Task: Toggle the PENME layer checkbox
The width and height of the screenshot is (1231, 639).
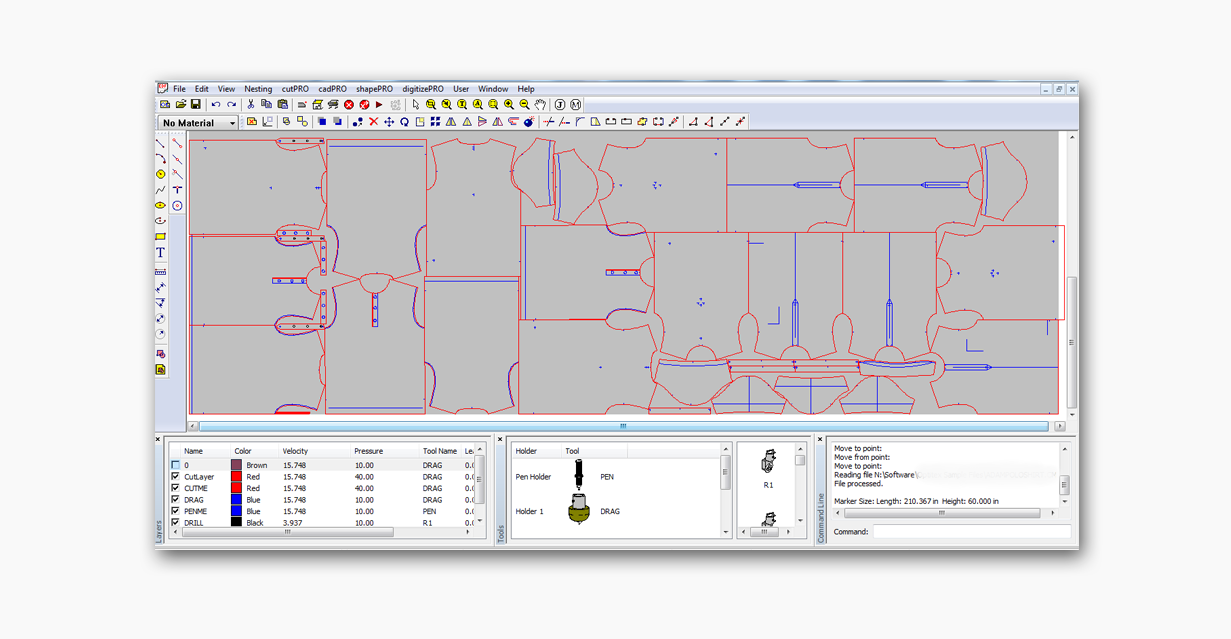Action: click(x=176, y=511)
